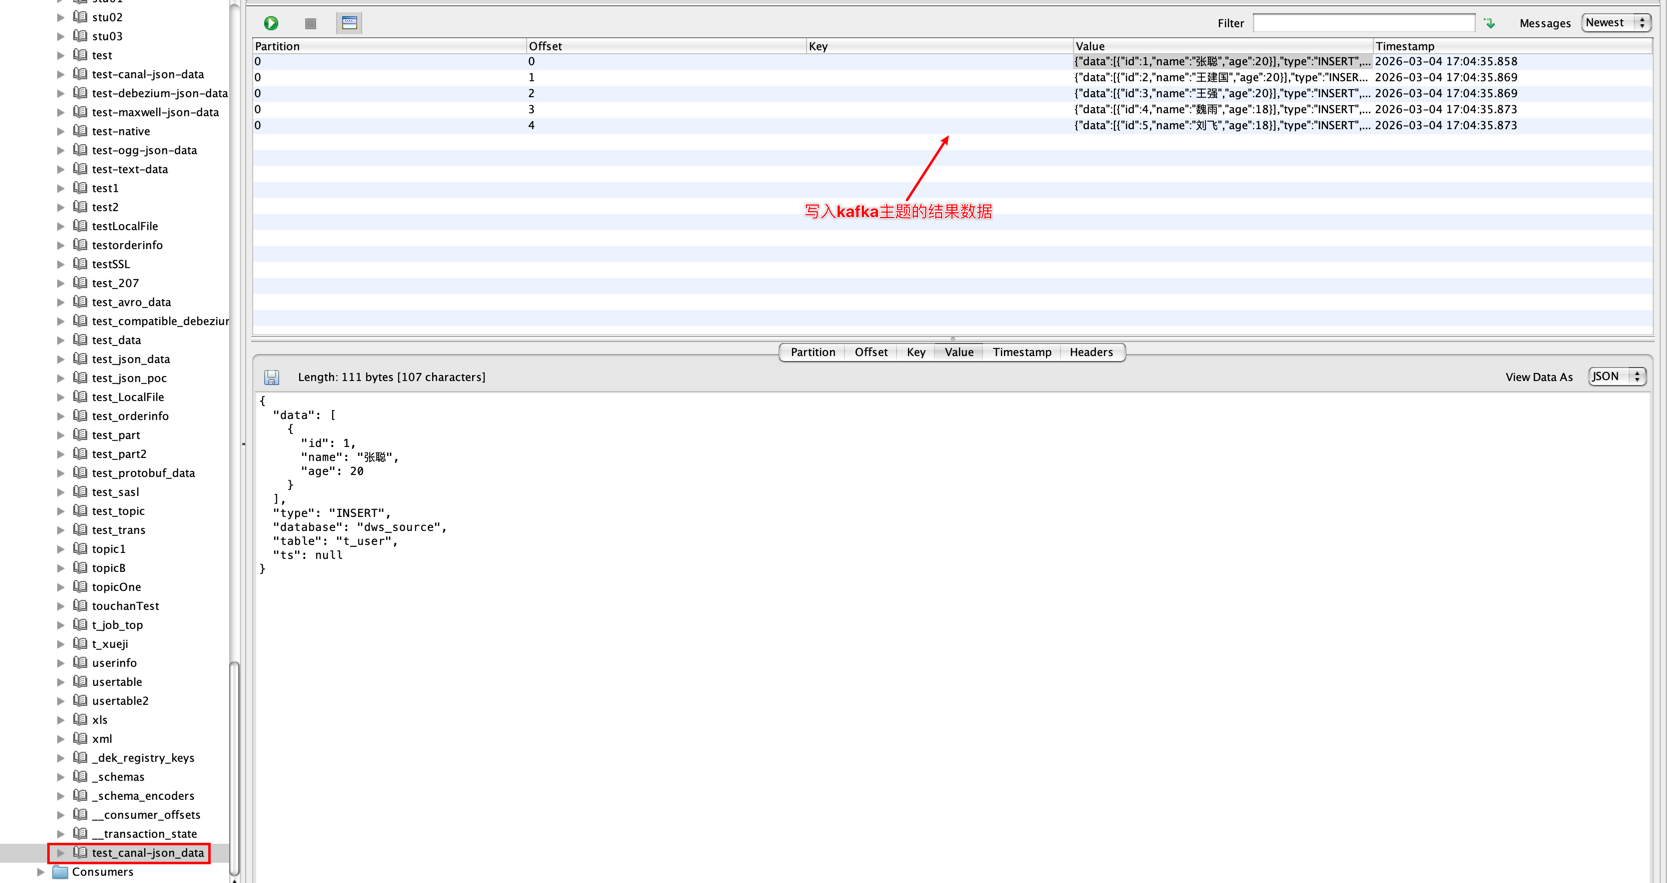Expand the __consumer_offsets topic node
The height and width of the screenshot is (883, 1667).
[61, 815]
